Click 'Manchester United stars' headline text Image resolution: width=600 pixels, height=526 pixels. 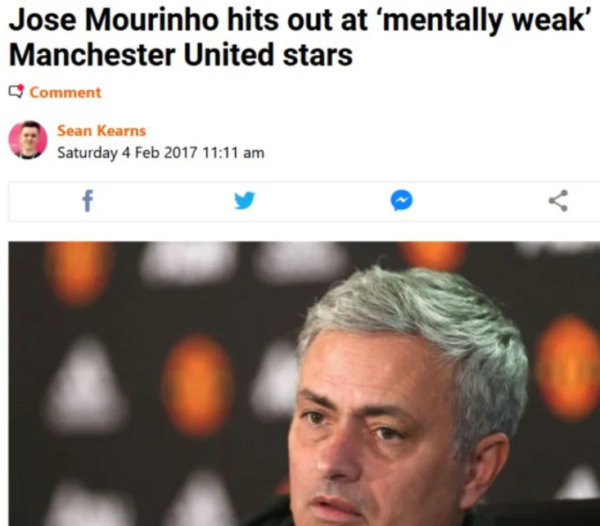[x=180, y=55]
